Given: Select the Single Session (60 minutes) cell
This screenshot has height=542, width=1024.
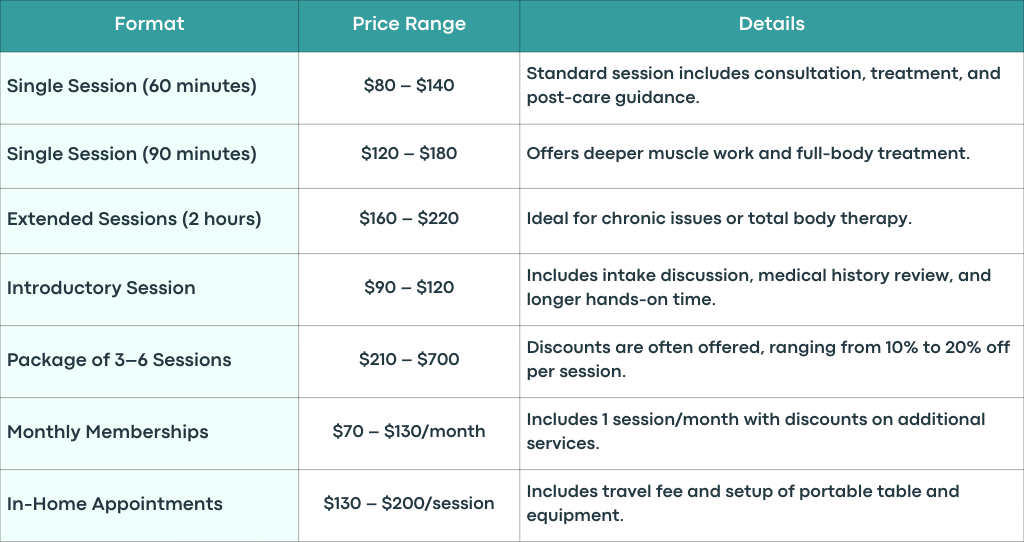Looking at the screenshot, I should coord(149,88).
